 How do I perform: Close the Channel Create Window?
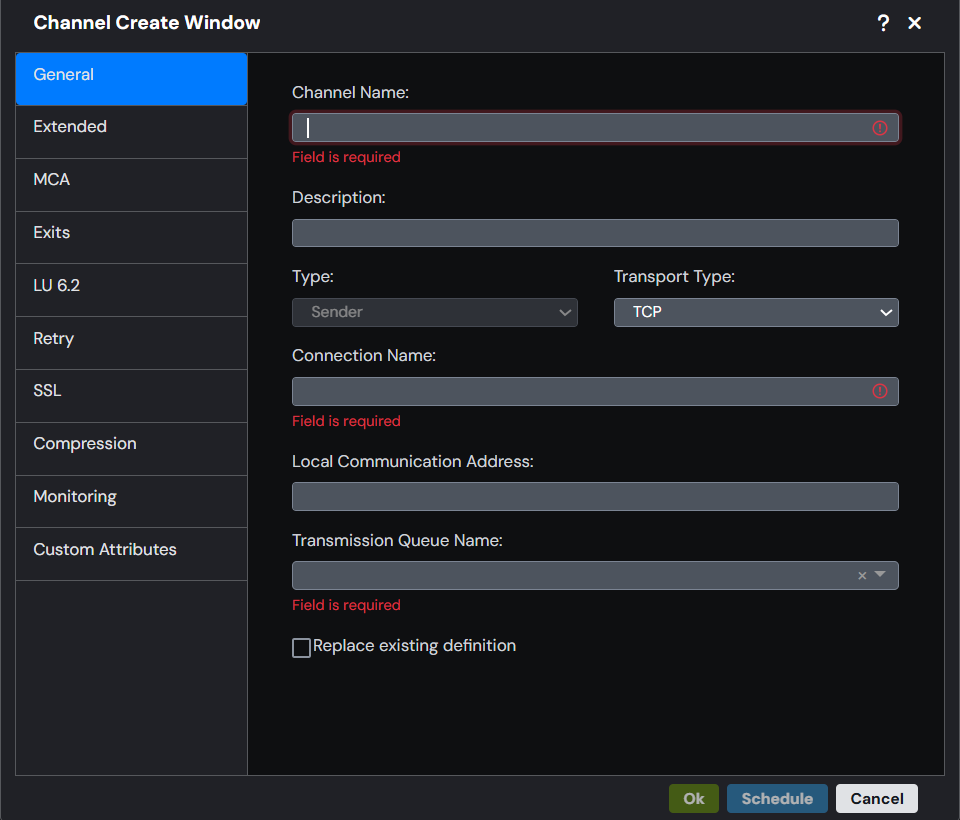(x=914, y=23)
